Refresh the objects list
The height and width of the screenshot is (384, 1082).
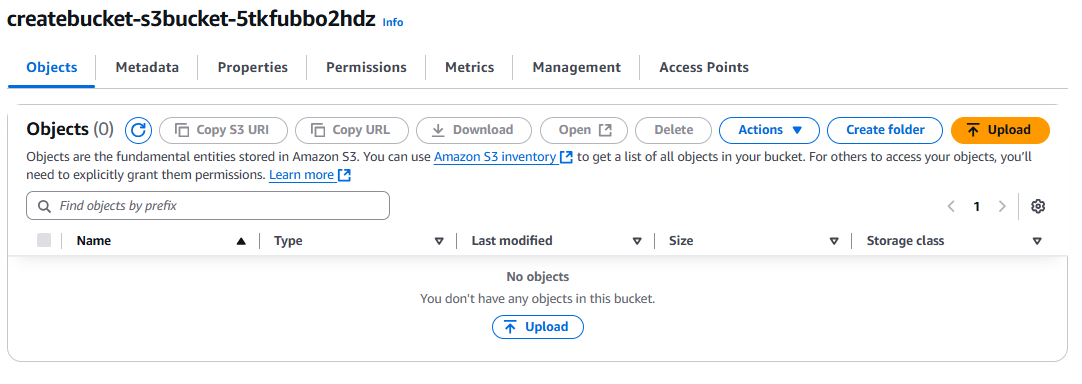(138, 130)
